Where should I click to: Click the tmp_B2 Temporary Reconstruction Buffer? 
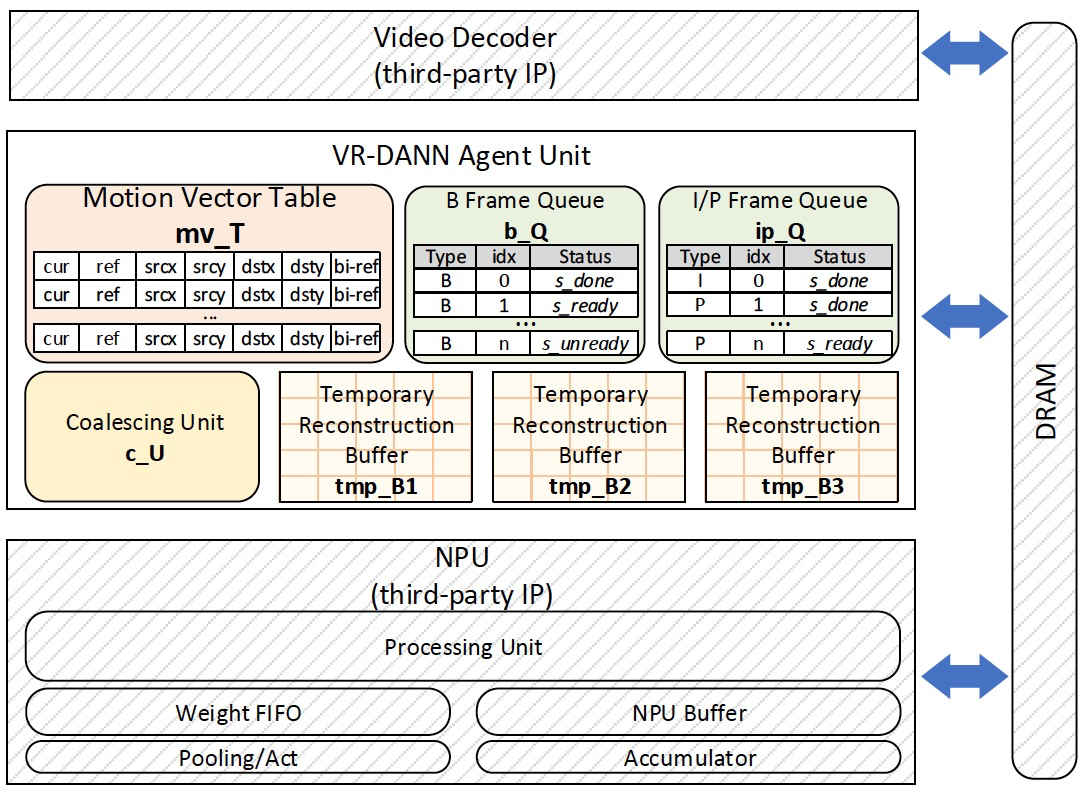[x=590, y=435]
